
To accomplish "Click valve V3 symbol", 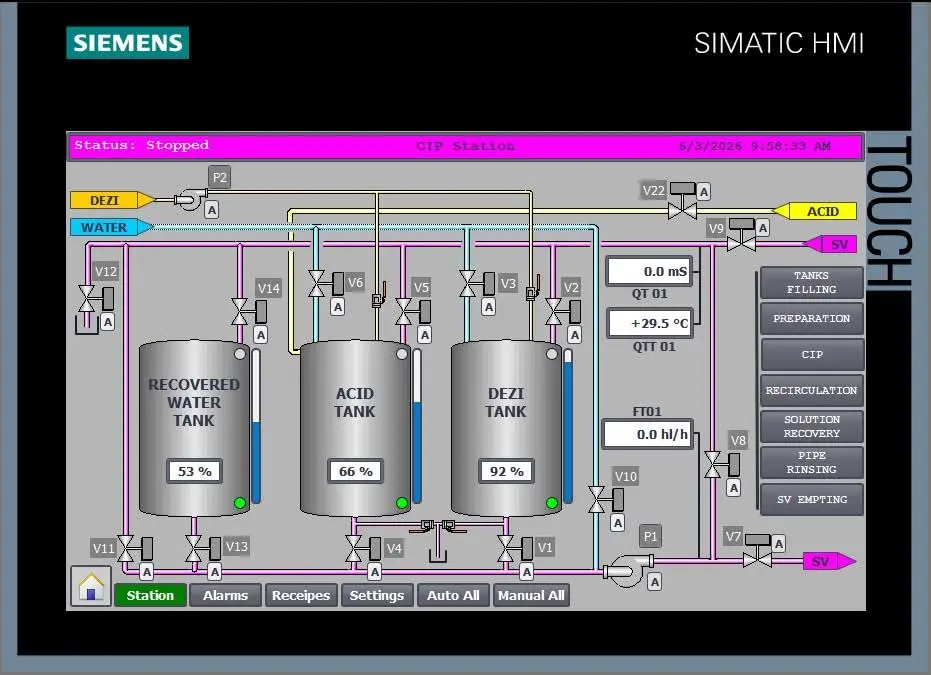I will click(477, 284).
